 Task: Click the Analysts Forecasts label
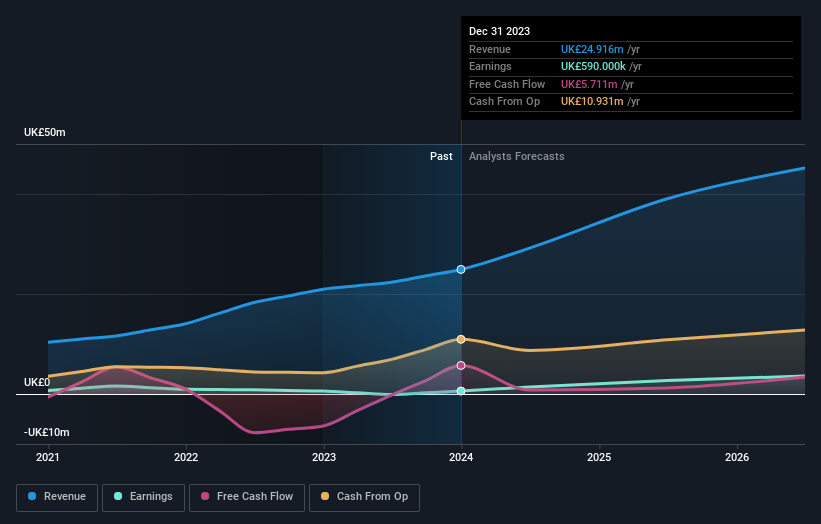(x=516, y=157)
